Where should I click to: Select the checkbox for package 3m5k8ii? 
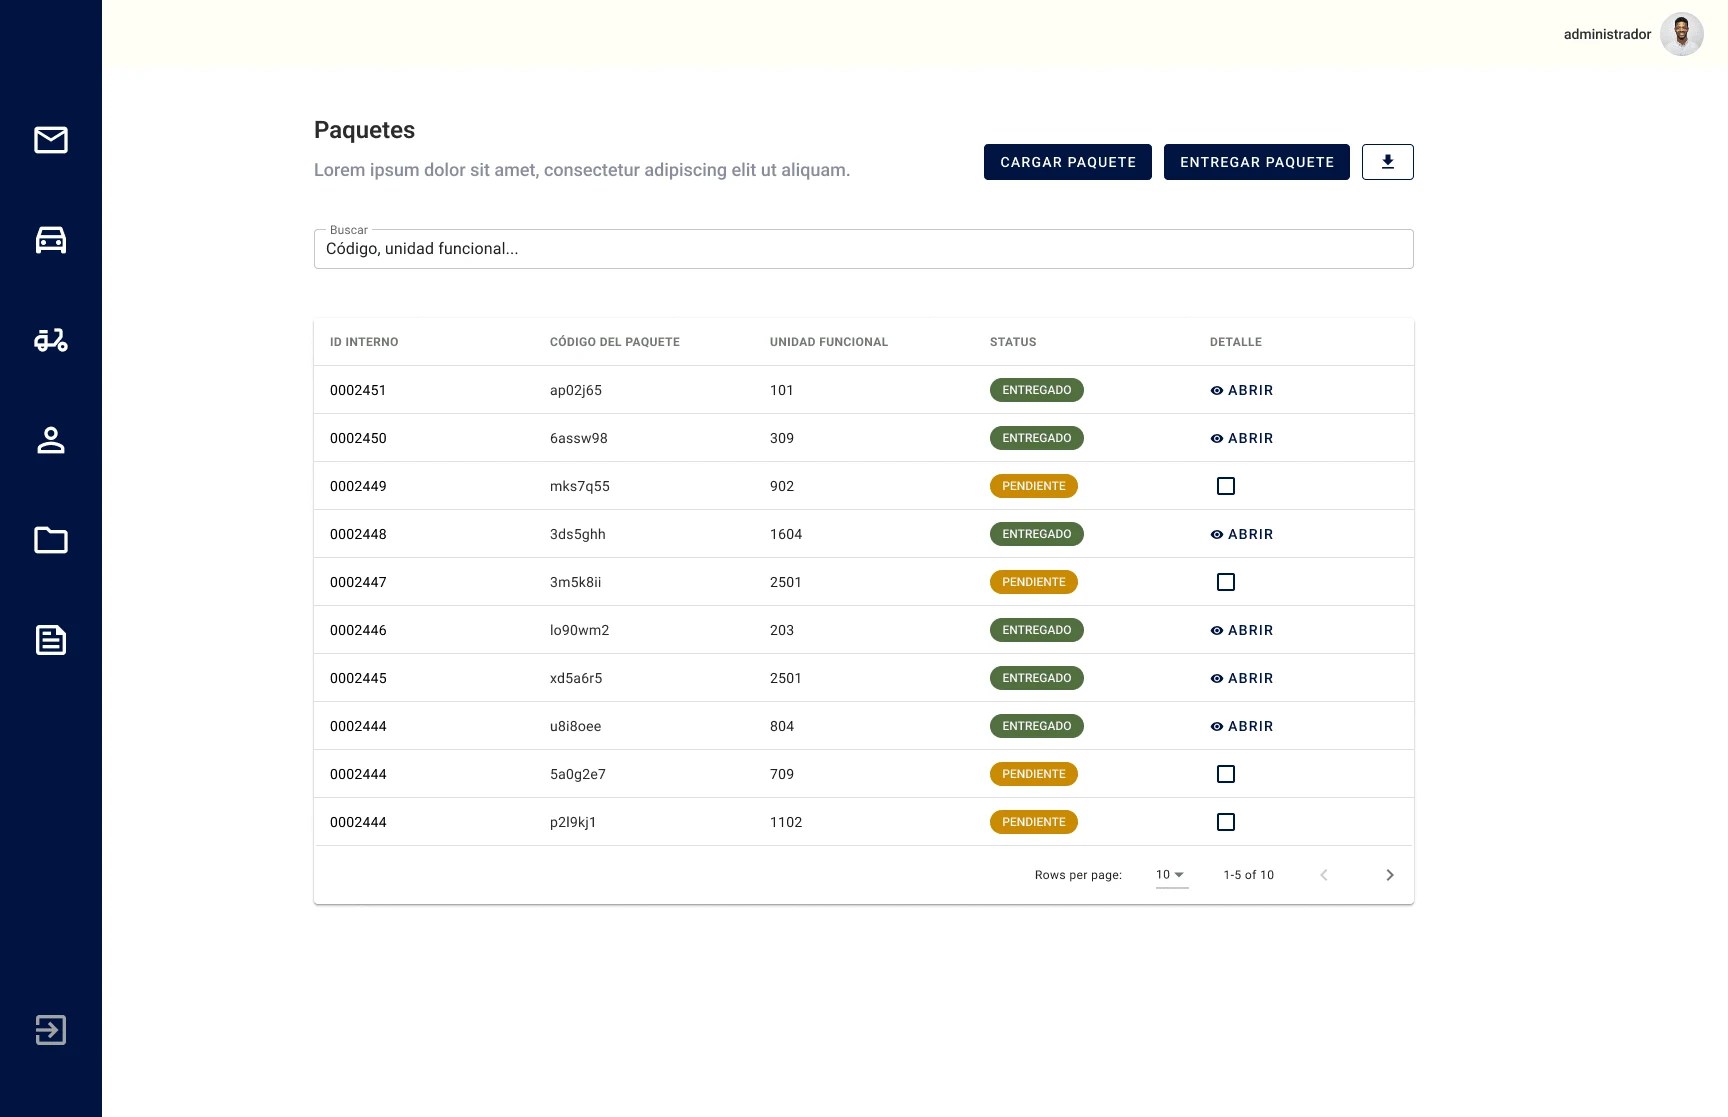pyautogui.click(x=1226, y=582)
